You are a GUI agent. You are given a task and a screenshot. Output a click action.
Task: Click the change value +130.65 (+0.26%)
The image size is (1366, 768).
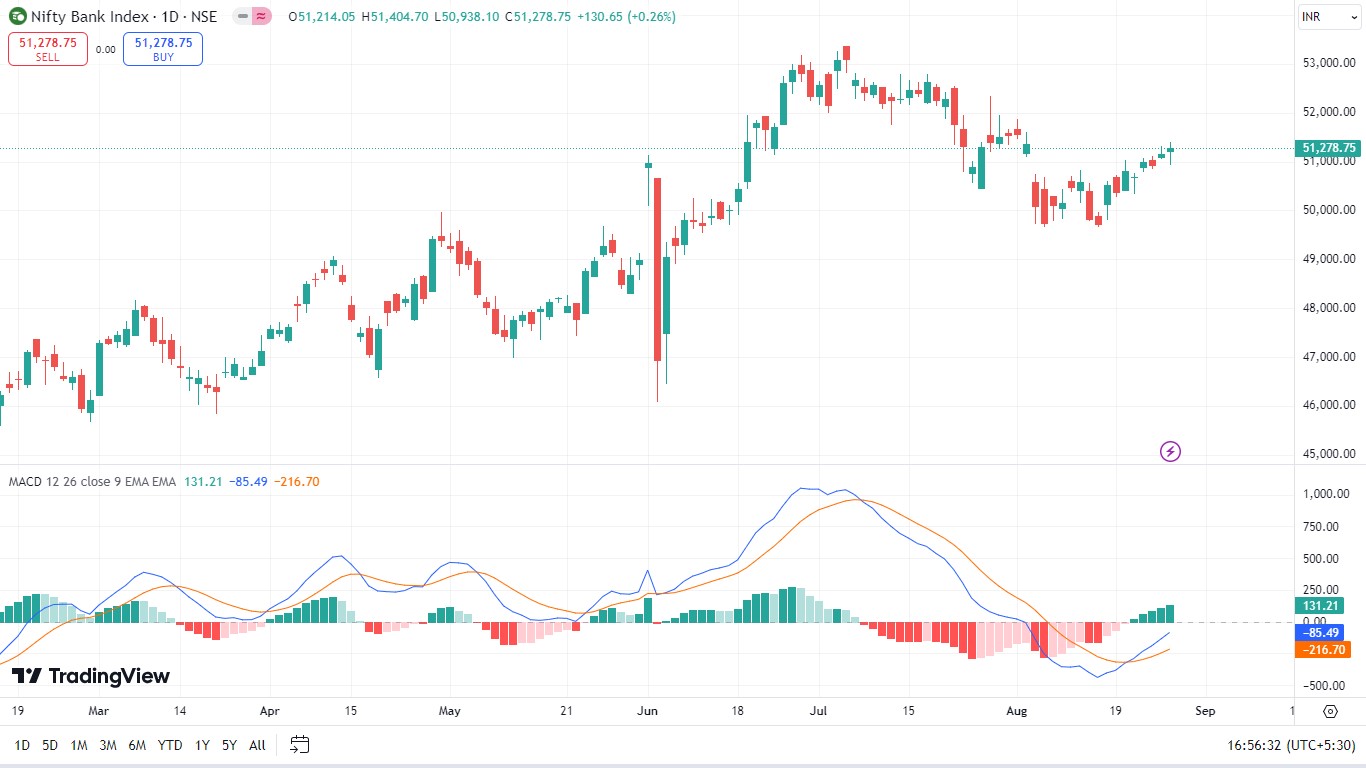click(626, 17)
